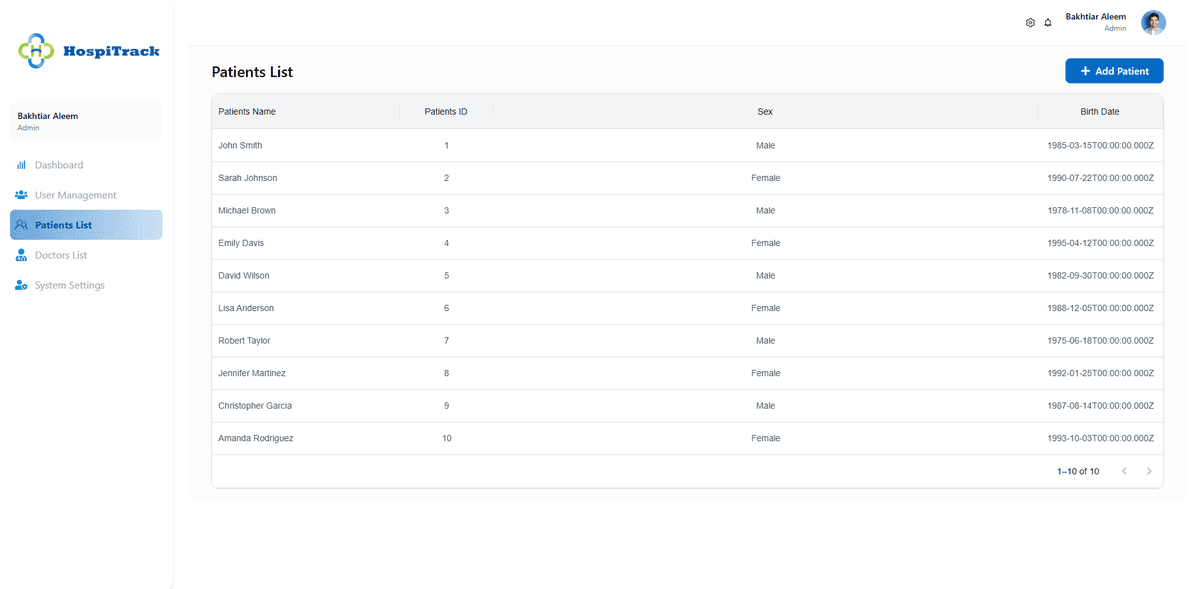Click birth date 1982-09-30T00:00:00.000Z
This screenshot has height=589, width=1200.
(x=1100, y=275)
